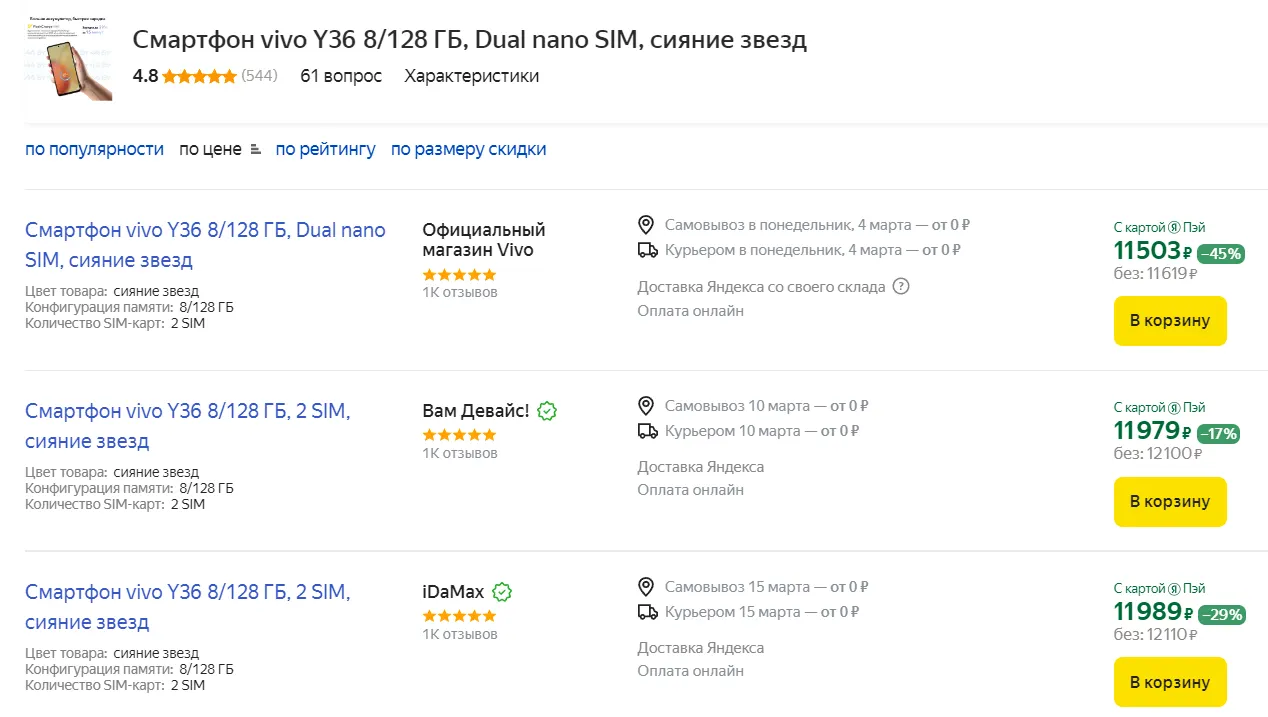Screen dimensions: 1268x717
Task: Add the 11503 ₽ offer to cart
Action: [x=1169, y=321]
